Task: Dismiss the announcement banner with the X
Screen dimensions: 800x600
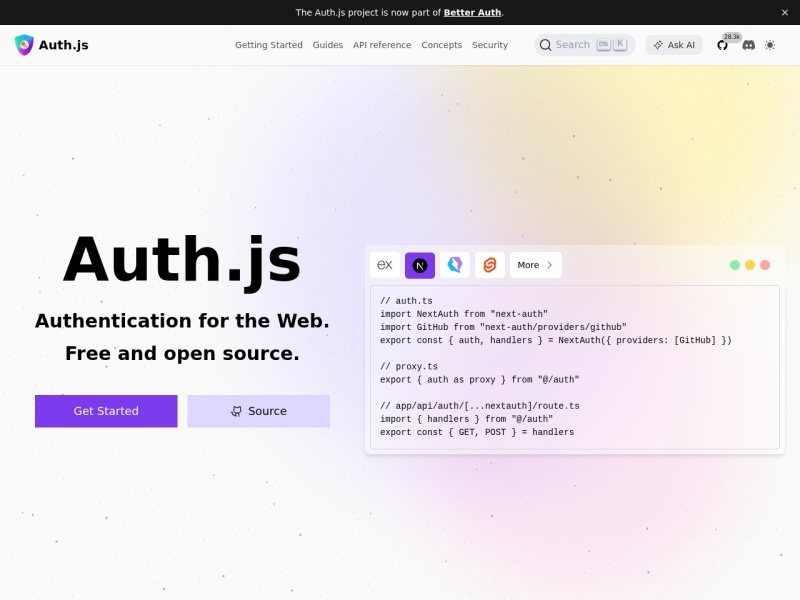Action: [785, 13]
